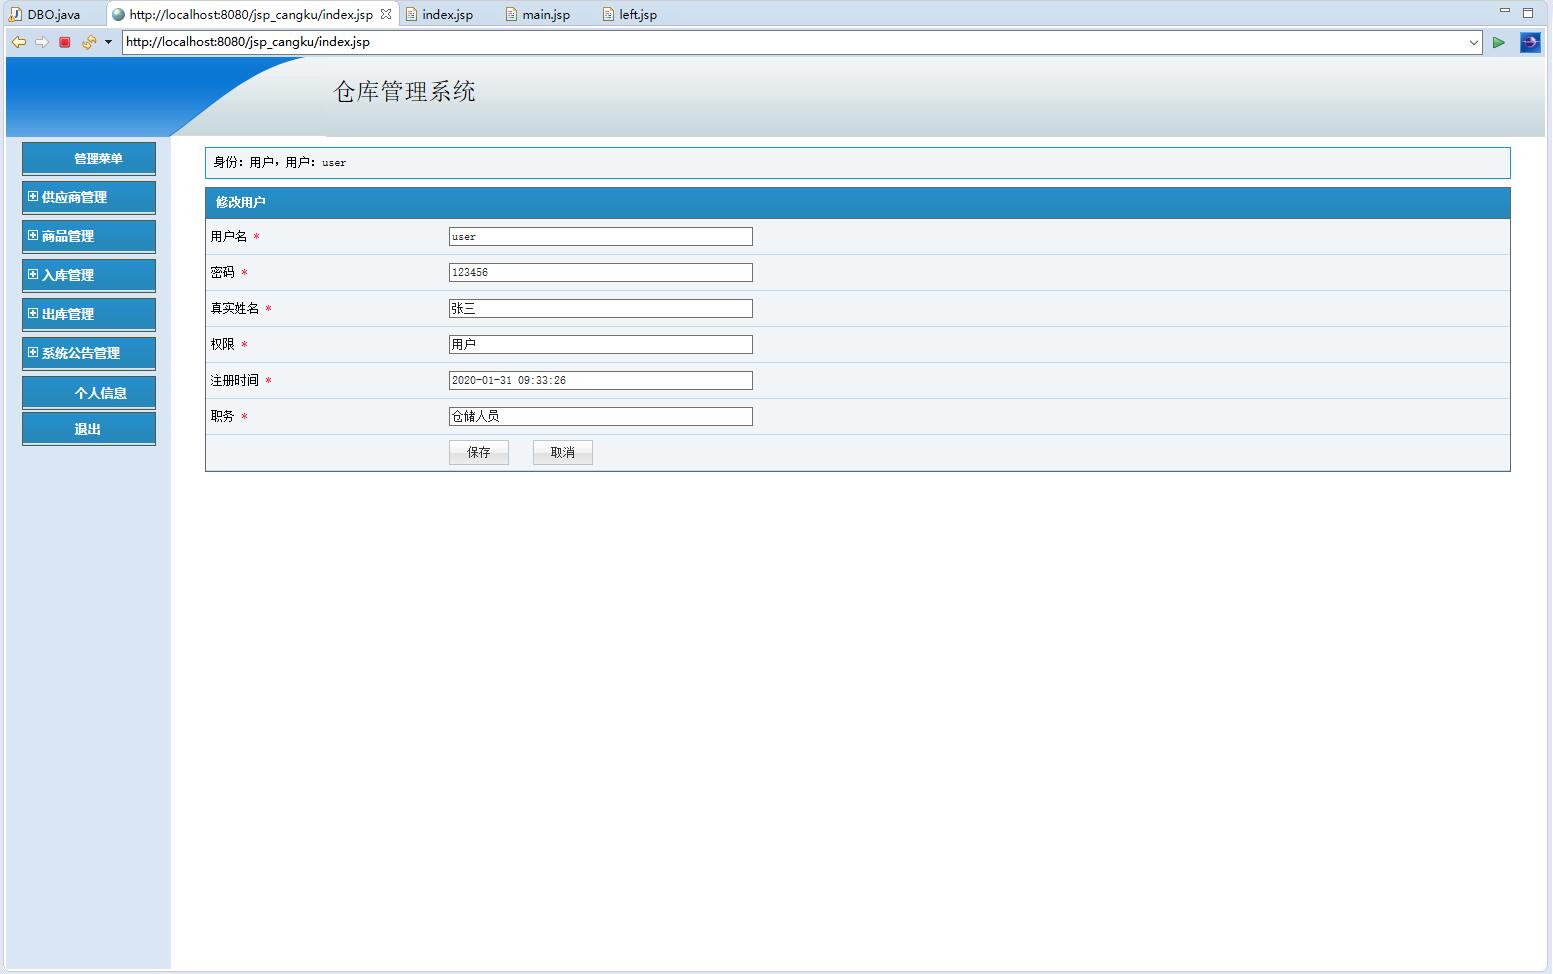Click the 职务 field label

tap(222, 417)
